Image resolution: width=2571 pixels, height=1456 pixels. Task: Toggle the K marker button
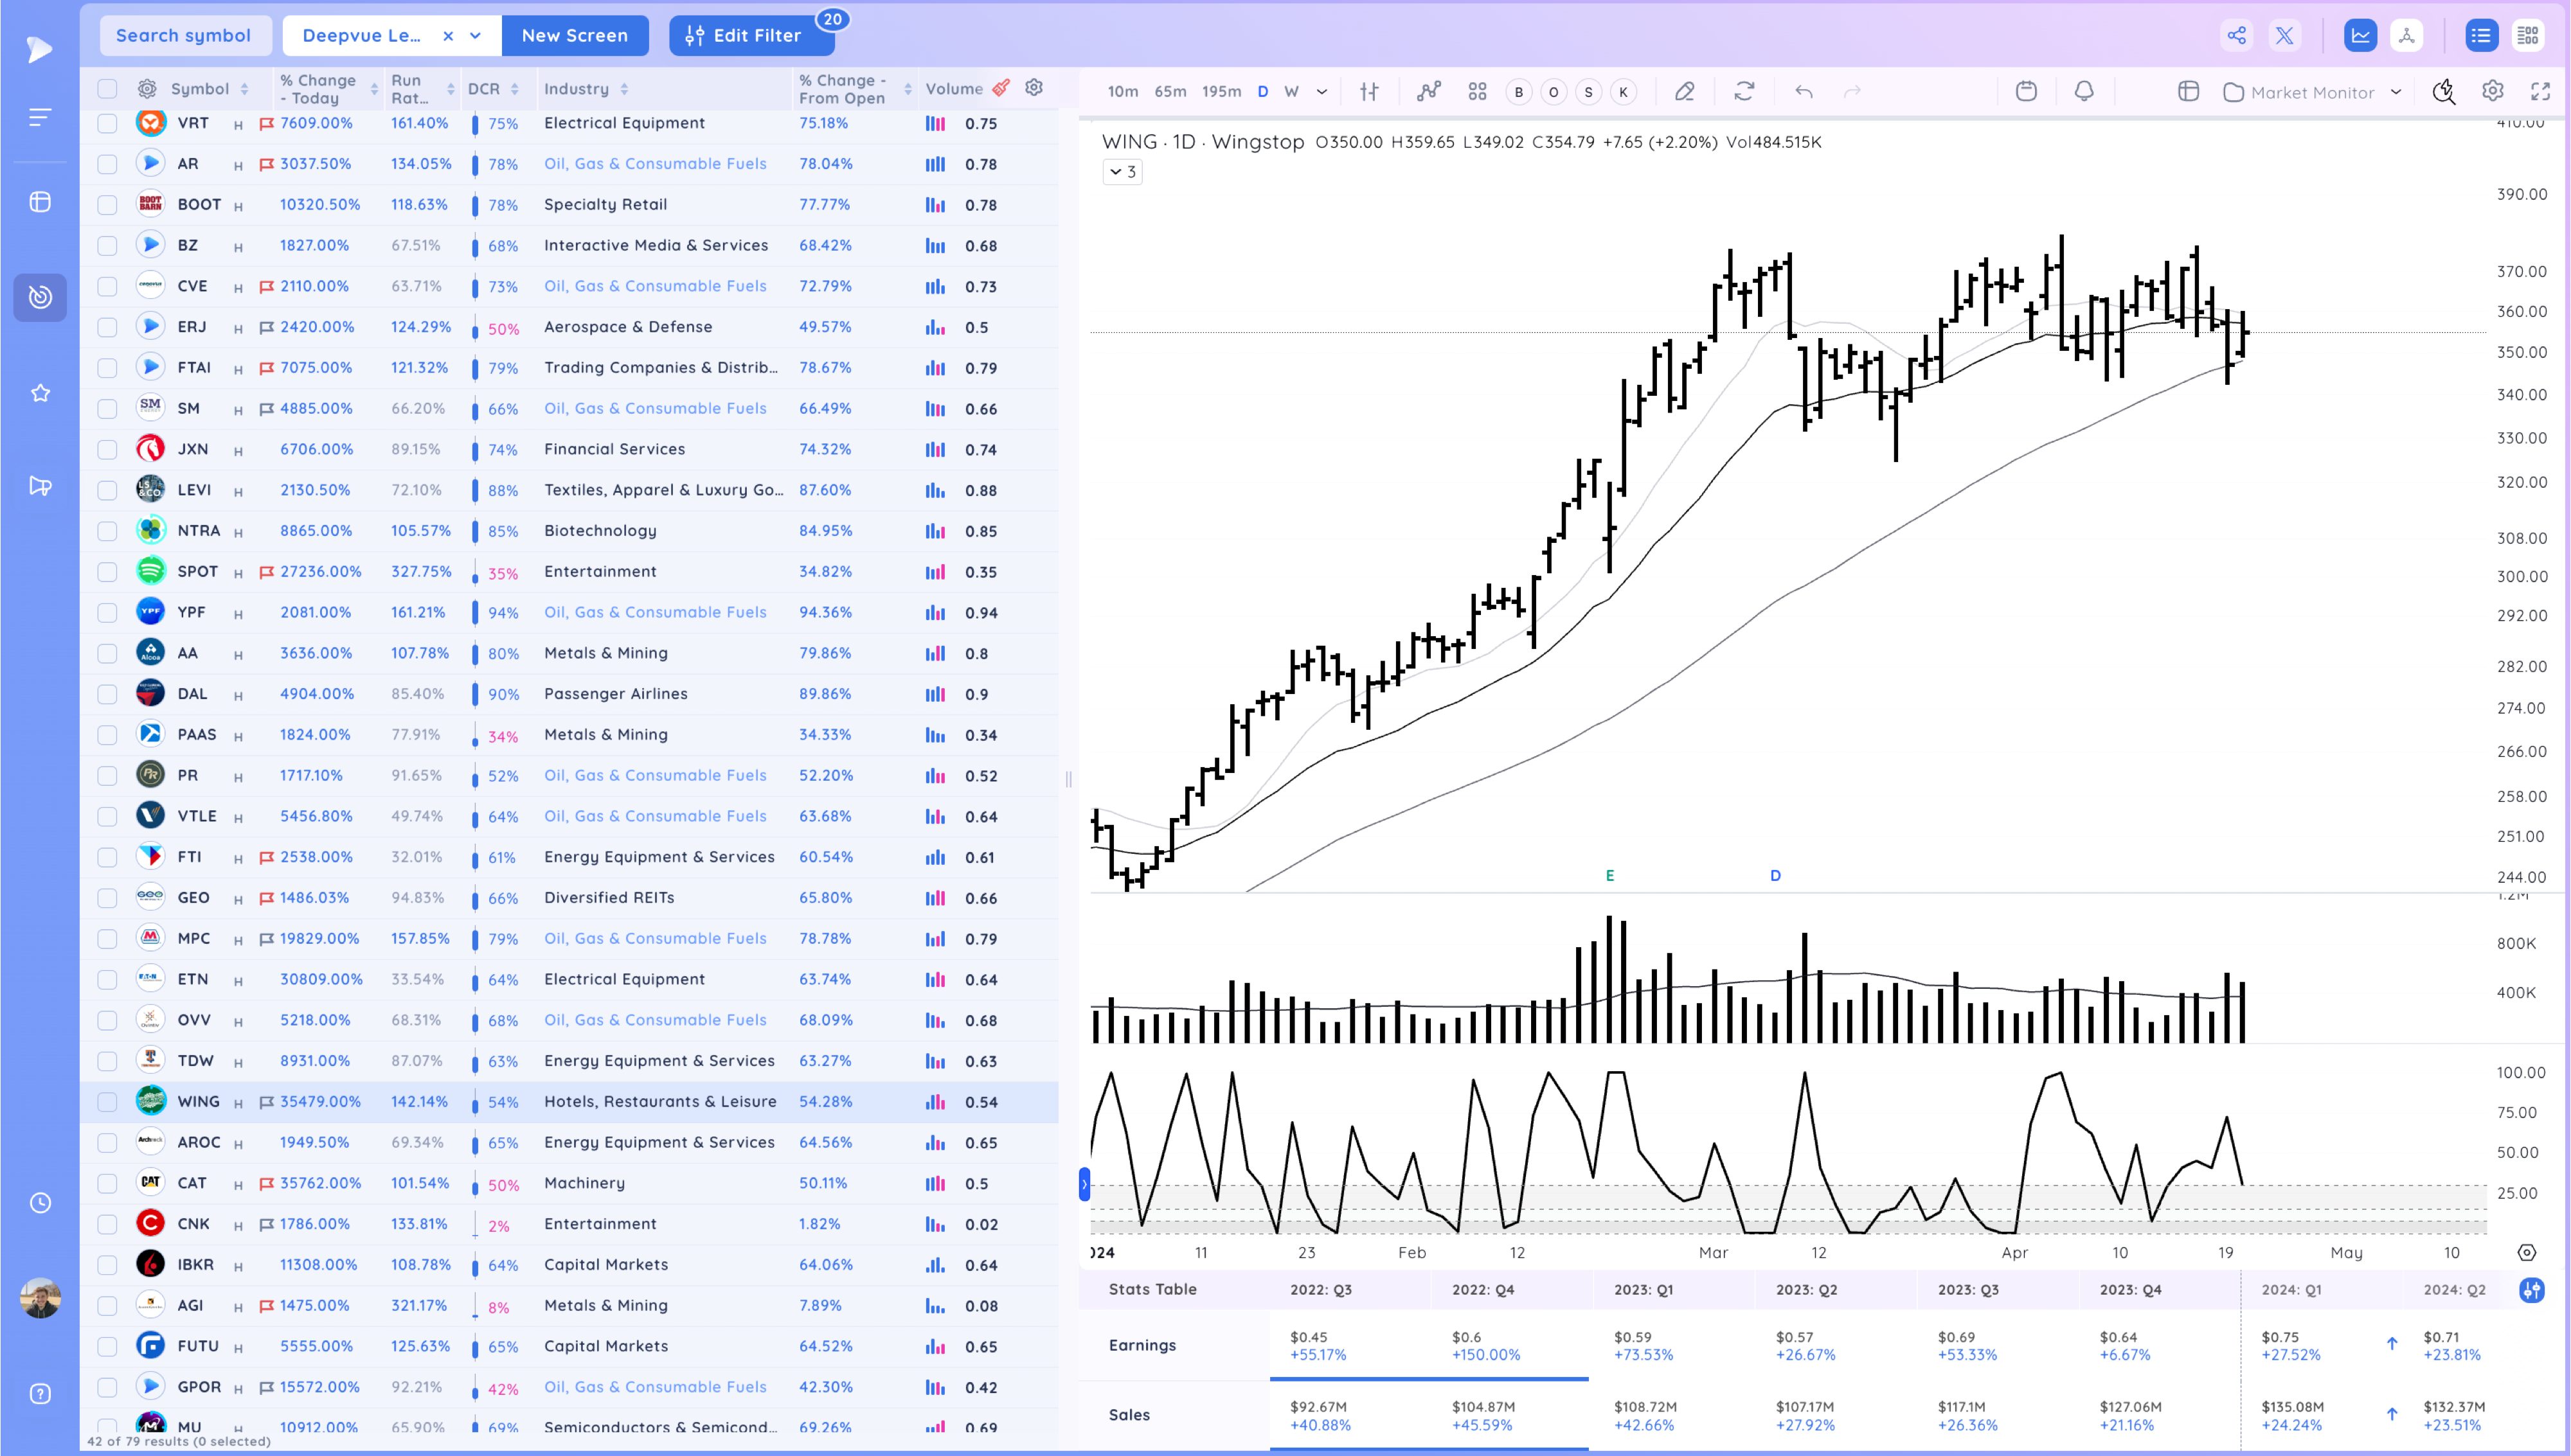tap(1623, 92)
